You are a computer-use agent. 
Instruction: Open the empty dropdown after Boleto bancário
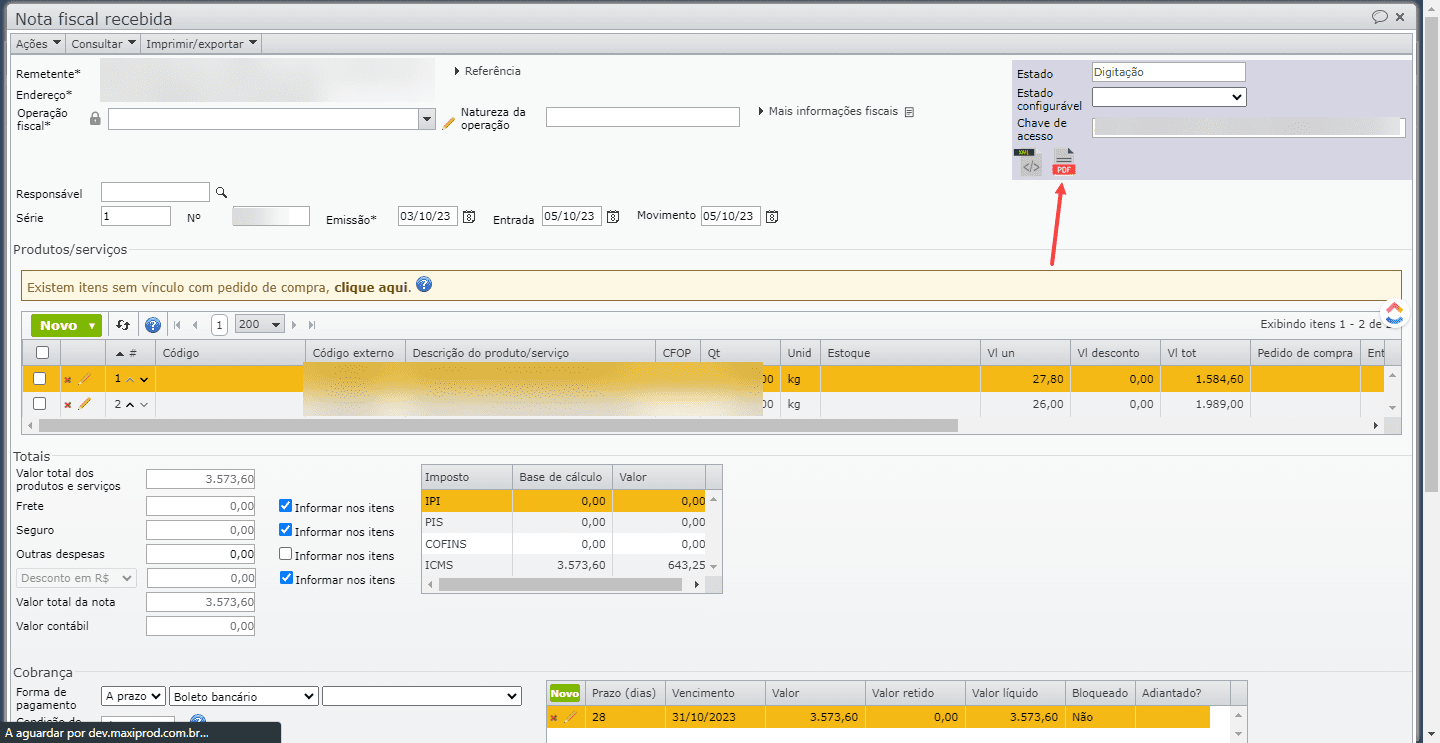[x=422, y=696]
